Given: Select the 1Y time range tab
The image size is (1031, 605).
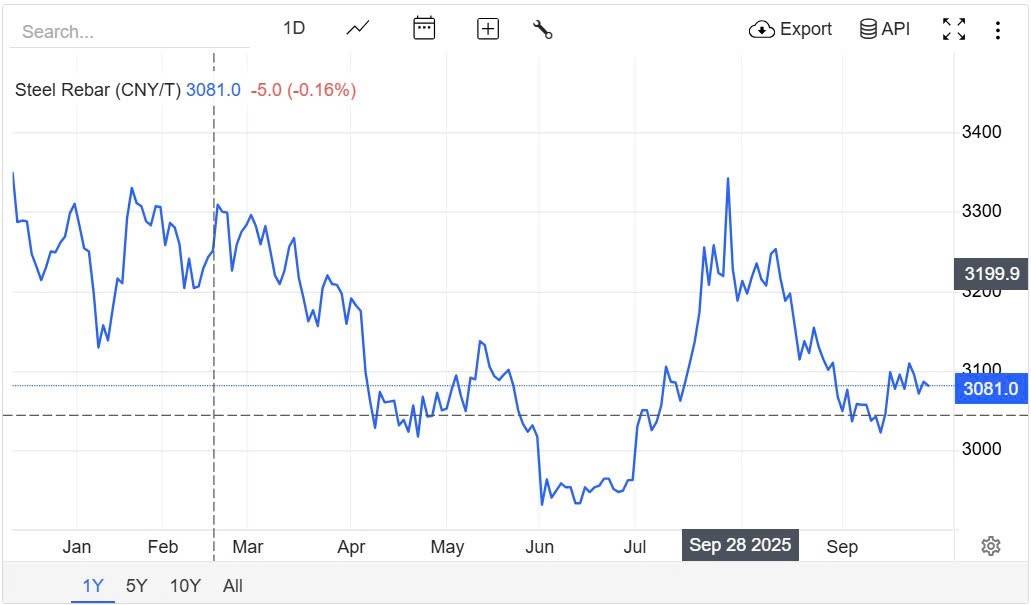Looking at the screenshot, I should [93, 586].
